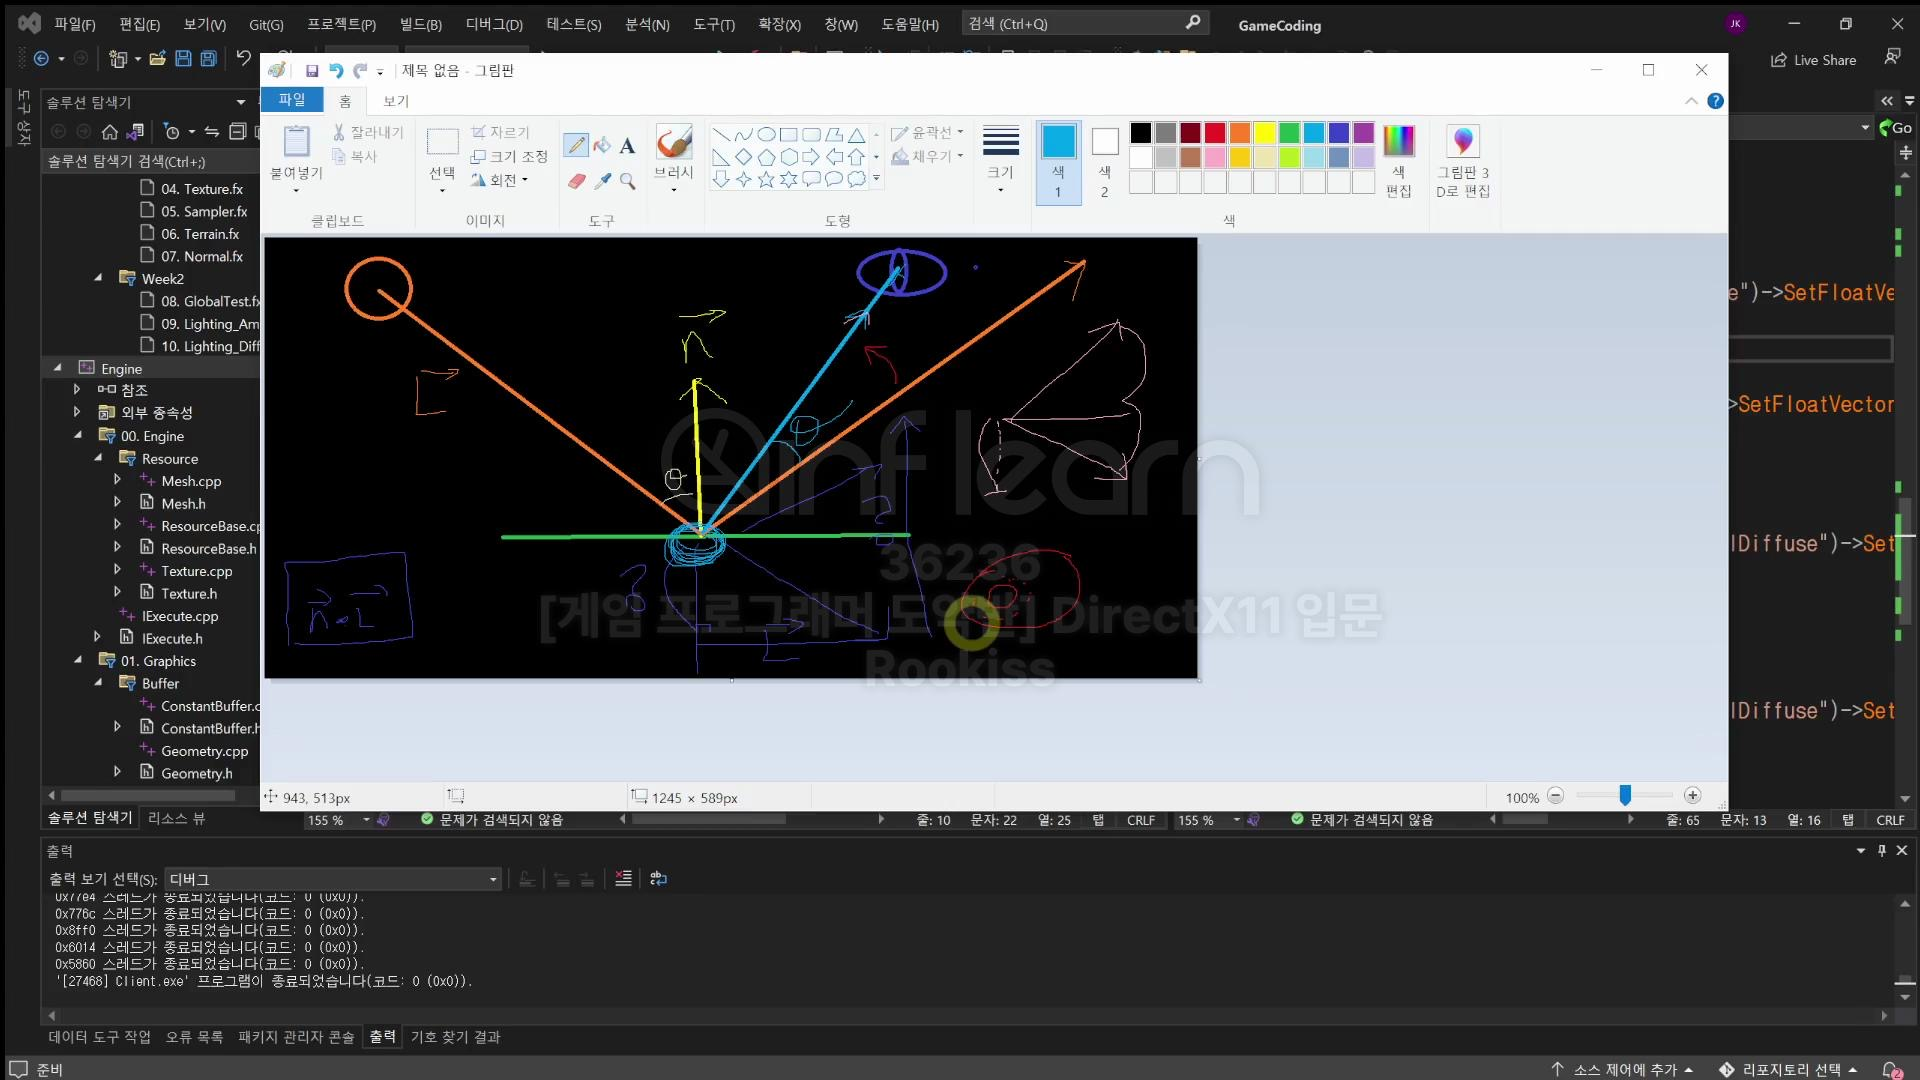Expand the Mesh.cpp tree node
This screenshot has height=1080, width=1920.
tap(117, 480)
